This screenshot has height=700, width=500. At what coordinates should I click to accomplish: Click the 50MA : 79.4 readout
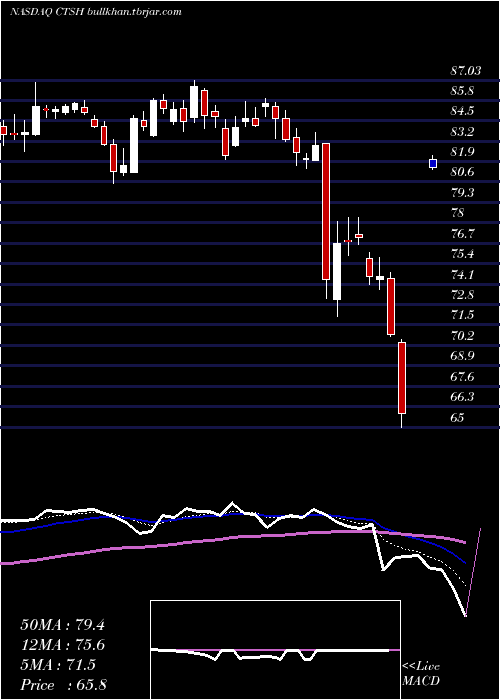pos(62,625)
